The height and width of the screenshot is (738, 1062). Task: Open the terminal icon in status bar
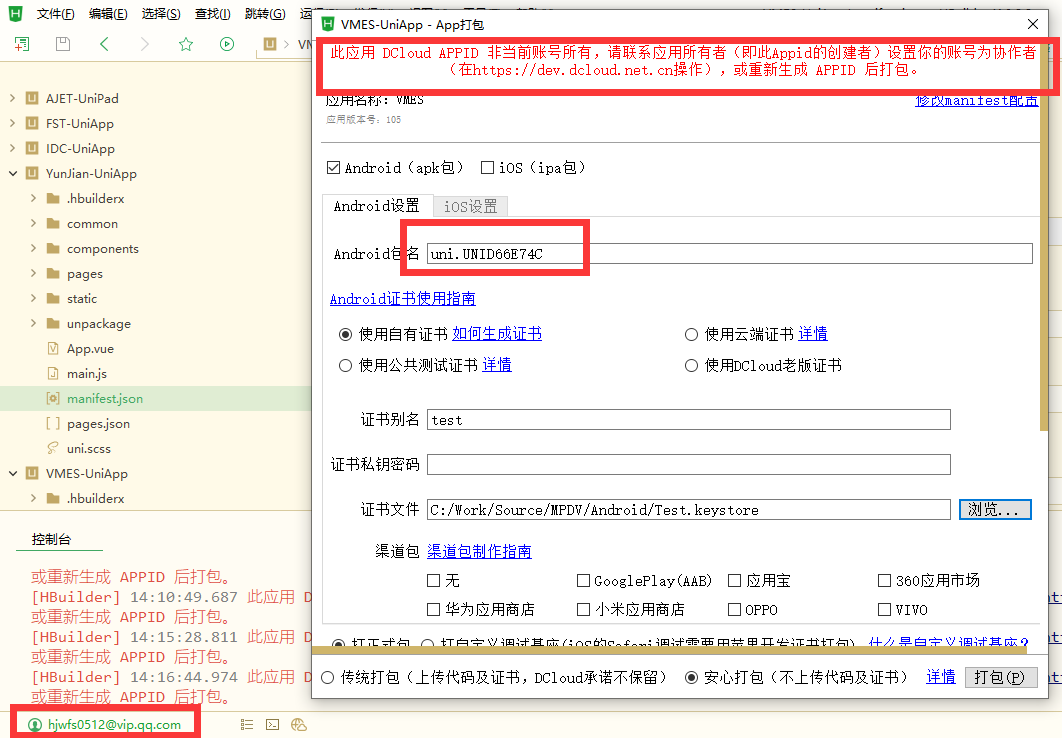pos(272,725)
